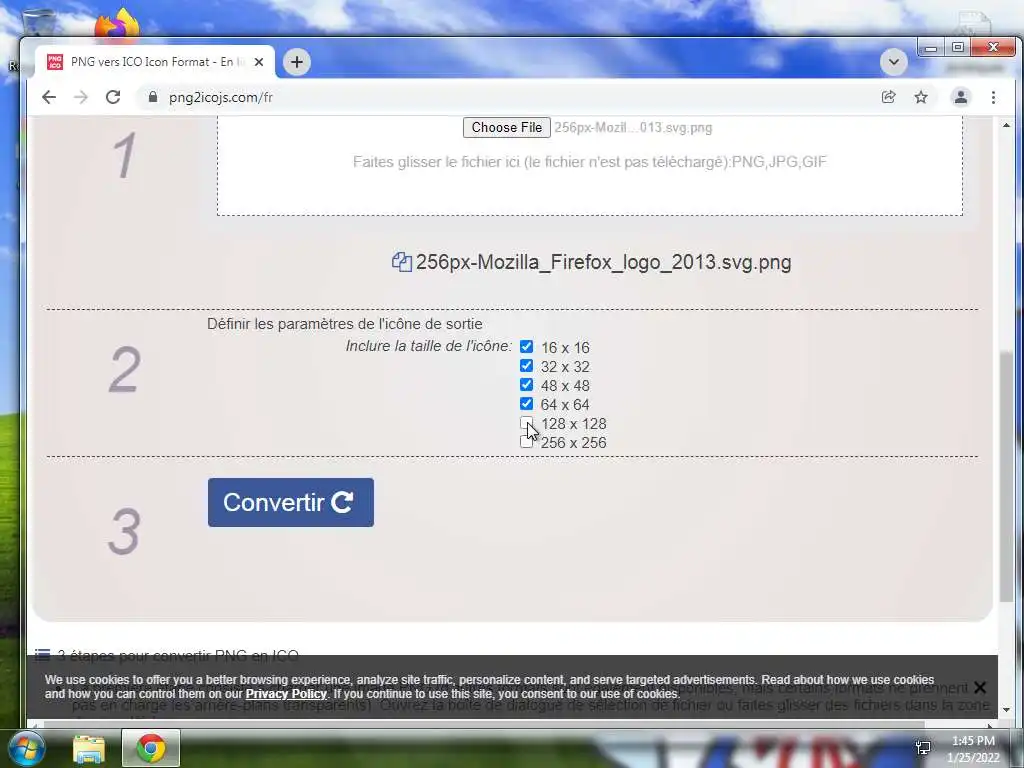The width and height of the screenshot is (1024, 768).
Task: Maximize the Chrome window
Action: (x=958, y=47)
